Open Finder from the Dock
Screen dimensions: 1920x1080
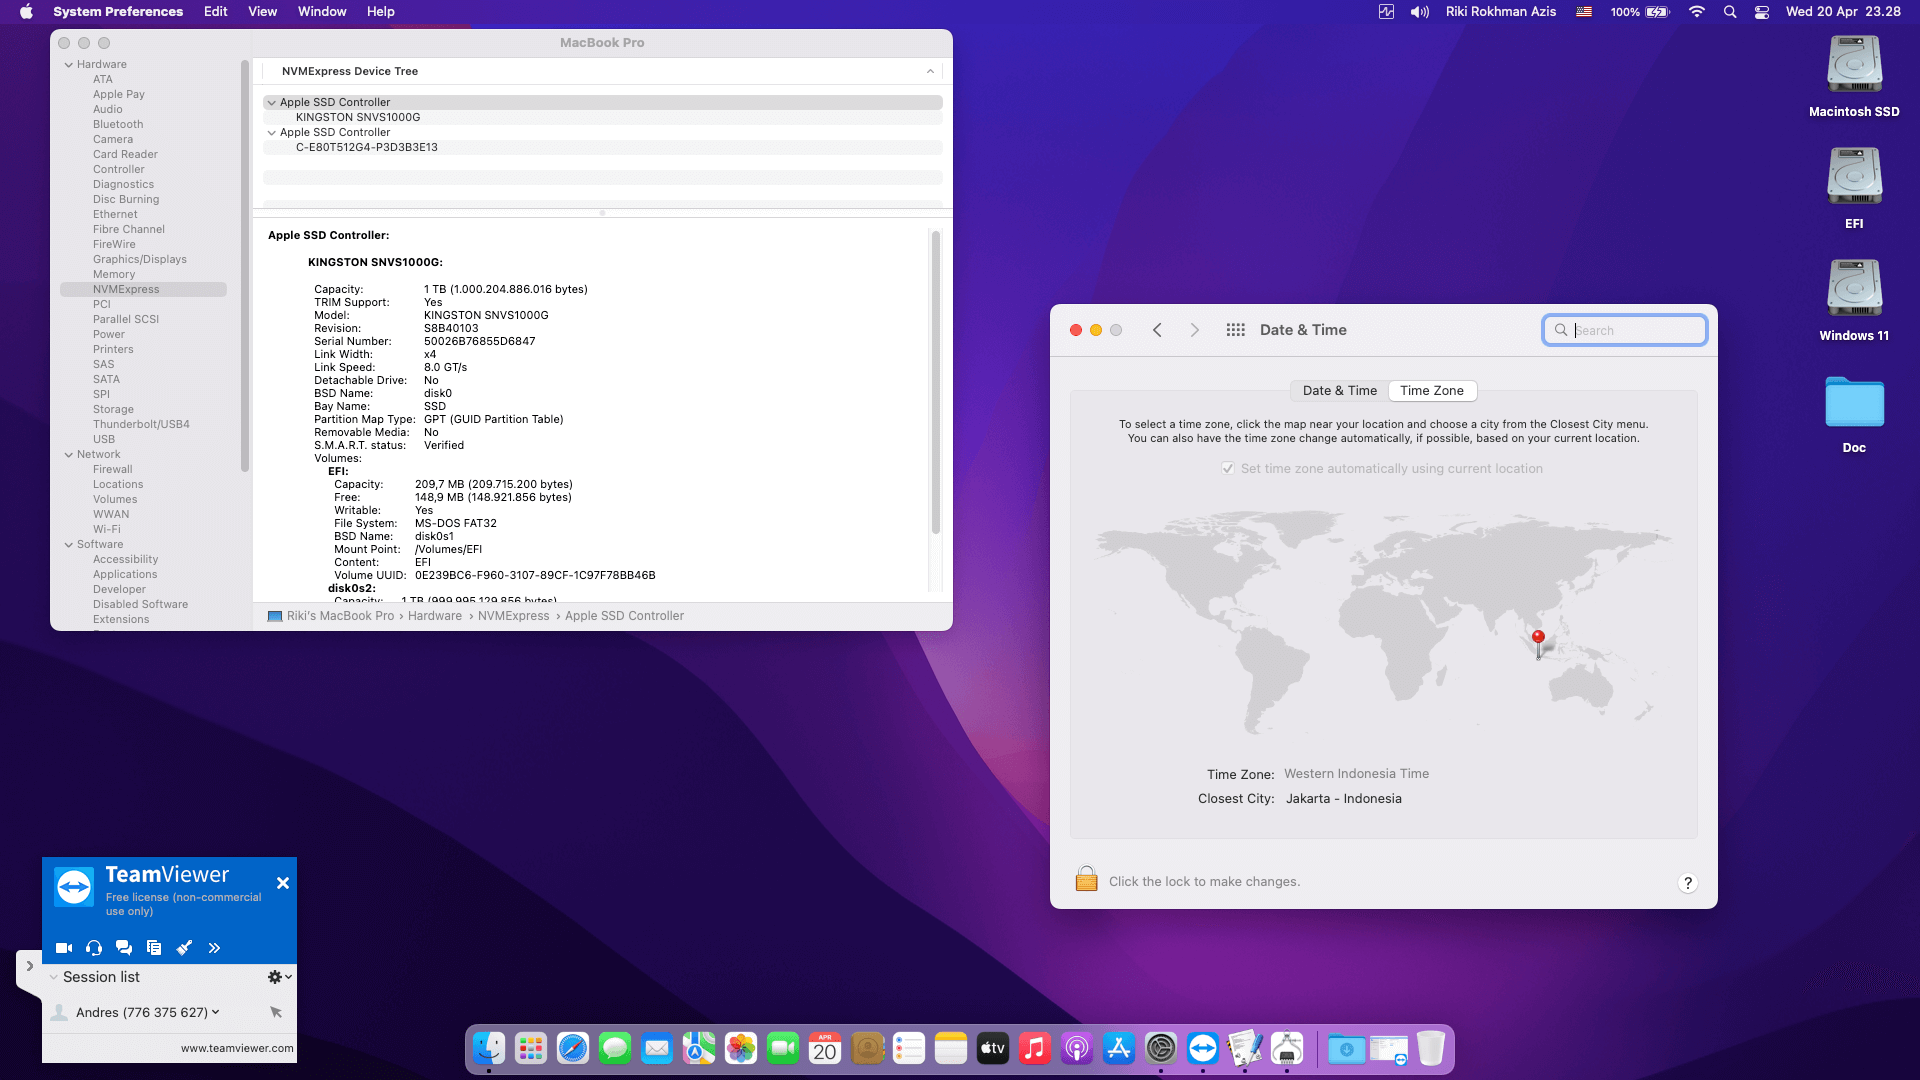click(489, 1048)
